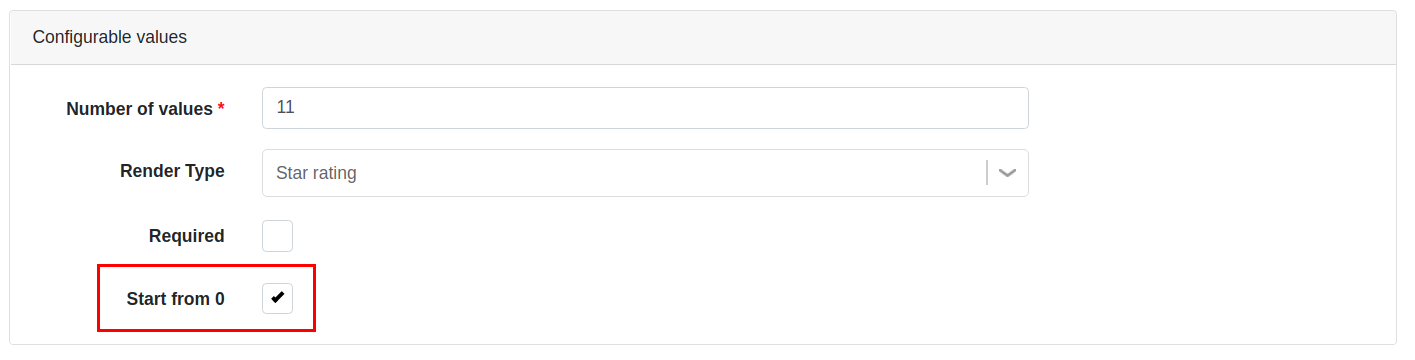This screenshot has height=360, width=1415.
Task: Click the checkmark icon beside Start from 0
Action: pos(277,298)
